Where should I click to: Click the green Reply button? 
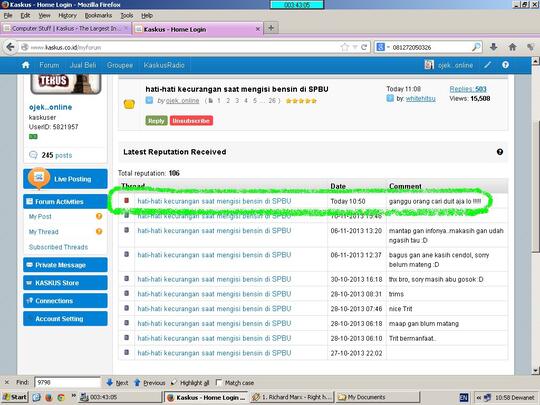(x=156, y=121)
